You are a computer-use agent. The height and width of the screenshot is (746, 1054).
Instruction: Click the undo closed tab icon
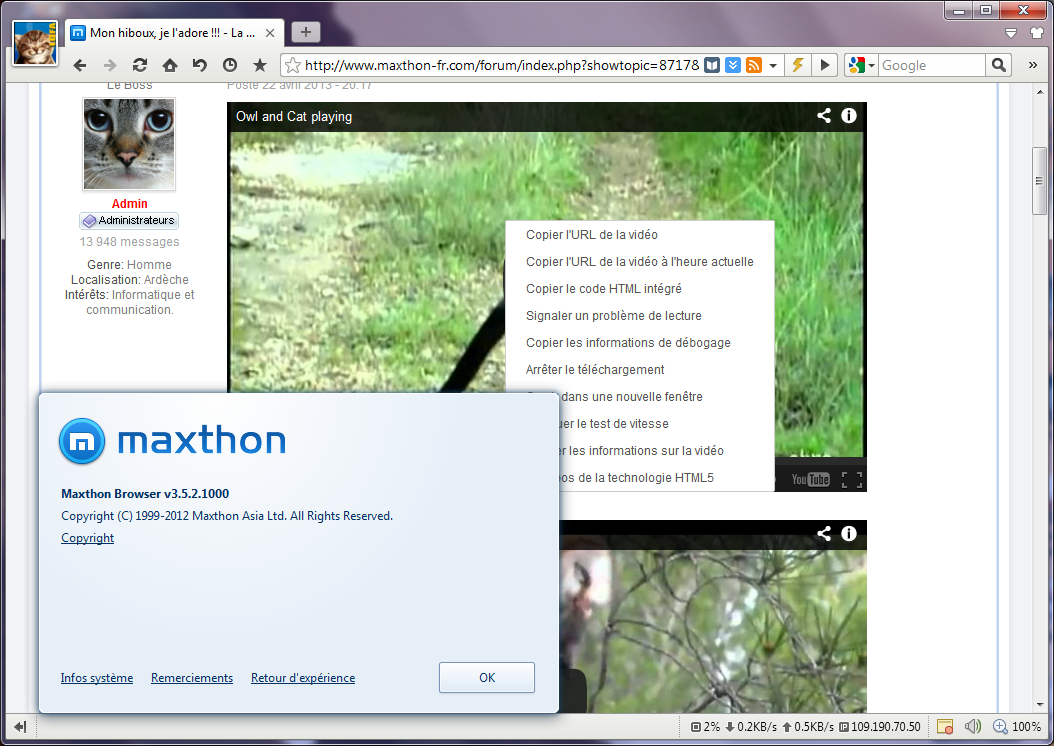pyautogui.click(x=200, y=65)
